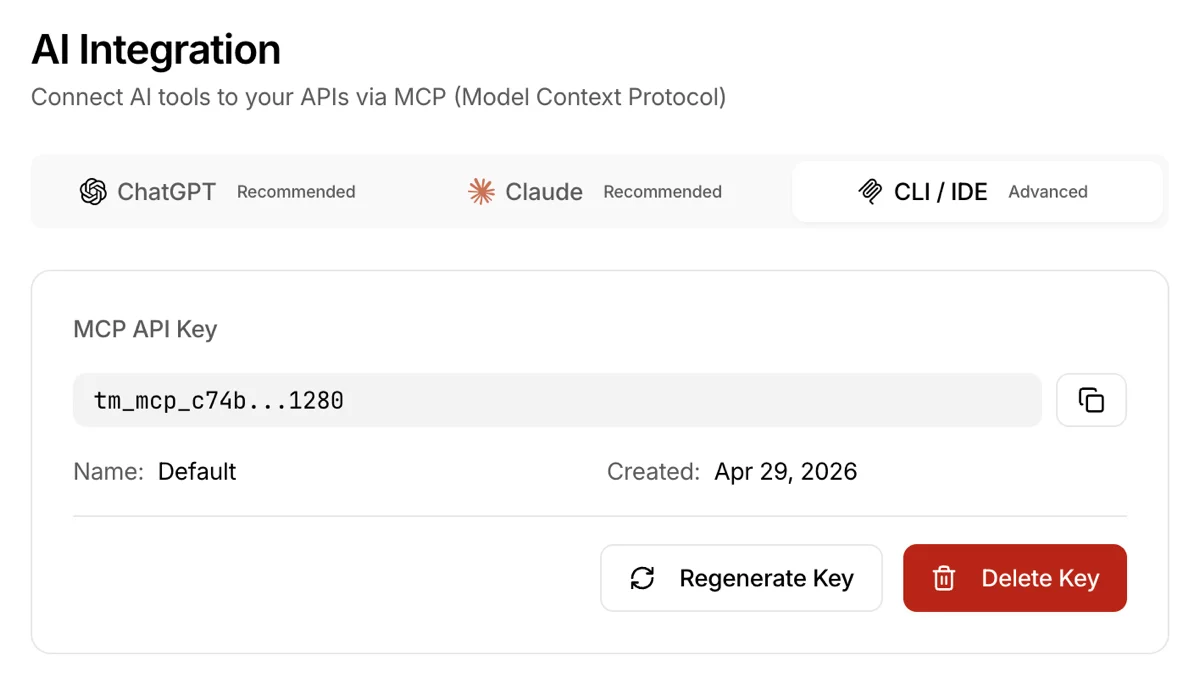Click the Created date Apr 29, 2026
1200x673 pixels.
(786, 471)
